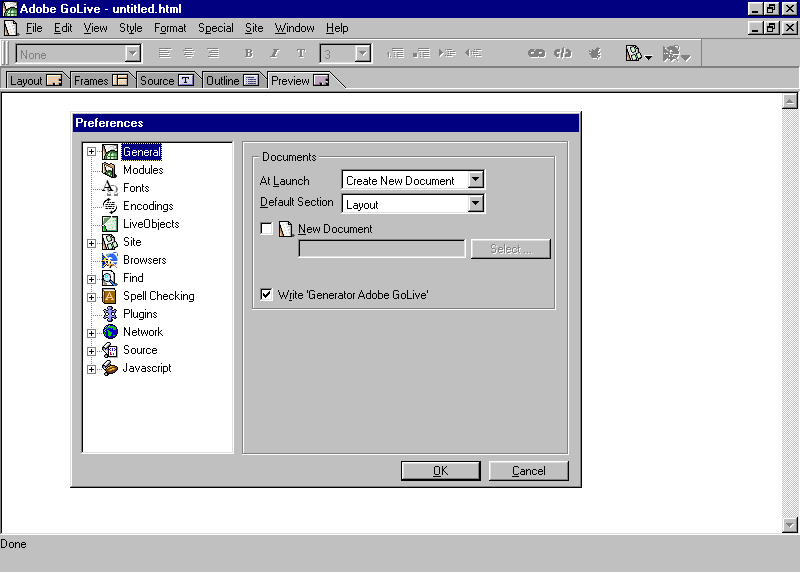This screenshot has width=800, height=572.
Task: Expand the Network tree node
Action: click(91, 333)
